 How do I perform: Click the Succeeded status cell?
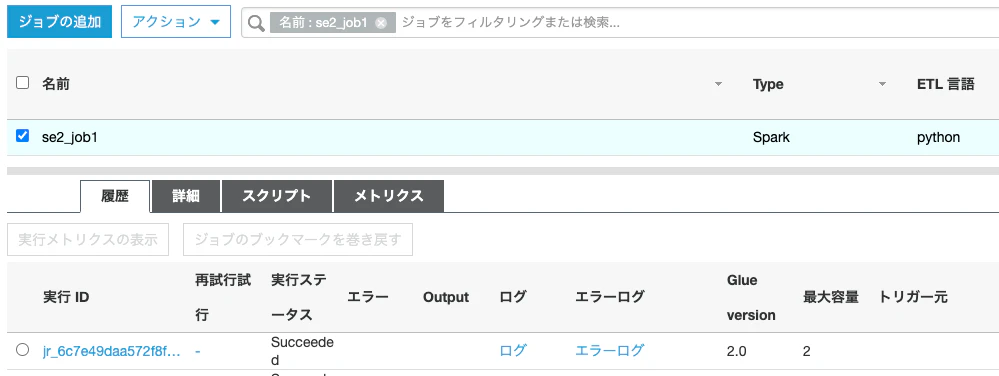point(302,351)
